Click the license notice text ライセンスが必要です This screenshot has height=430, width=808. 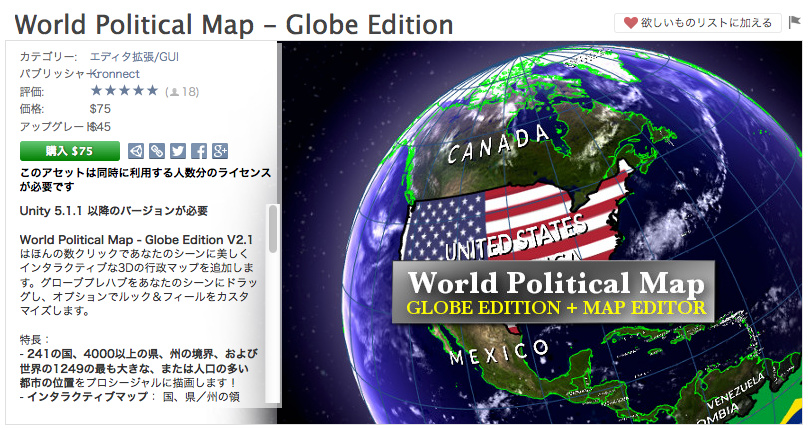[x=146, y=179]
